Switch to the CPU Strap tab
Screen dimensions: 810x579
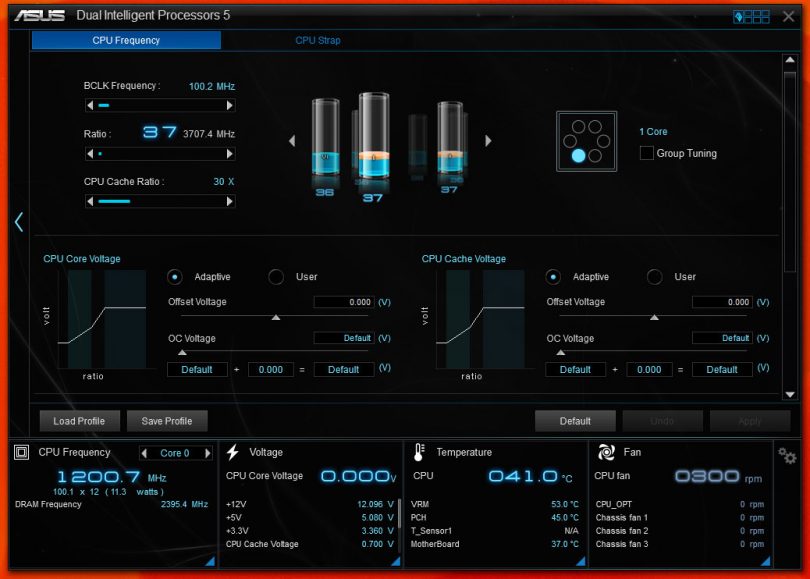(x=317, y=40)
